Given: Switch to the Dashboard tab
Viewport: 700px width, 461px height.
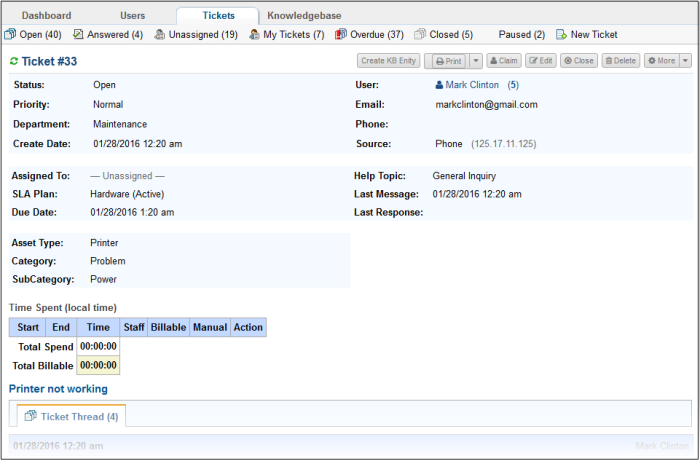Looking at the screenshot, I should (47, 16).
